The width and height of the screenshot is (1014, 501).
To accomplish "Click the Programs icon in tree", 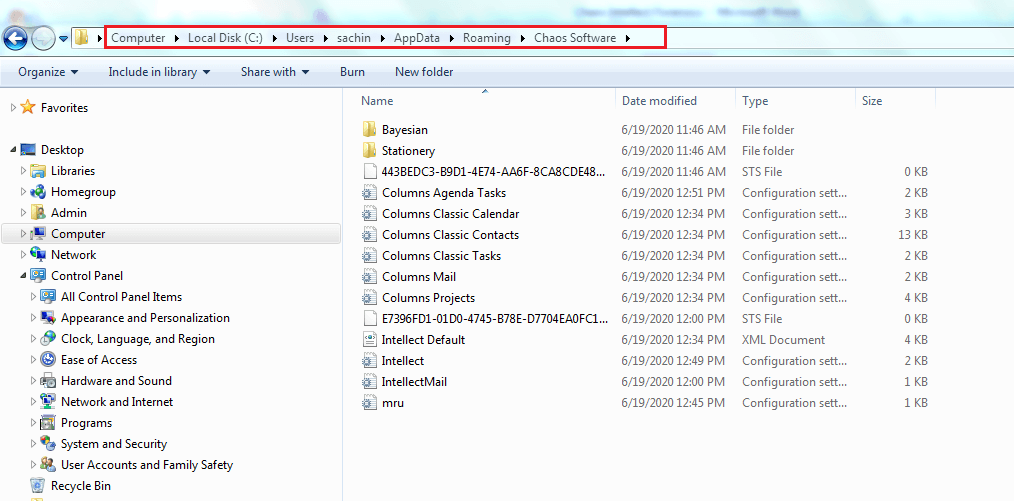I will point(48,423).
